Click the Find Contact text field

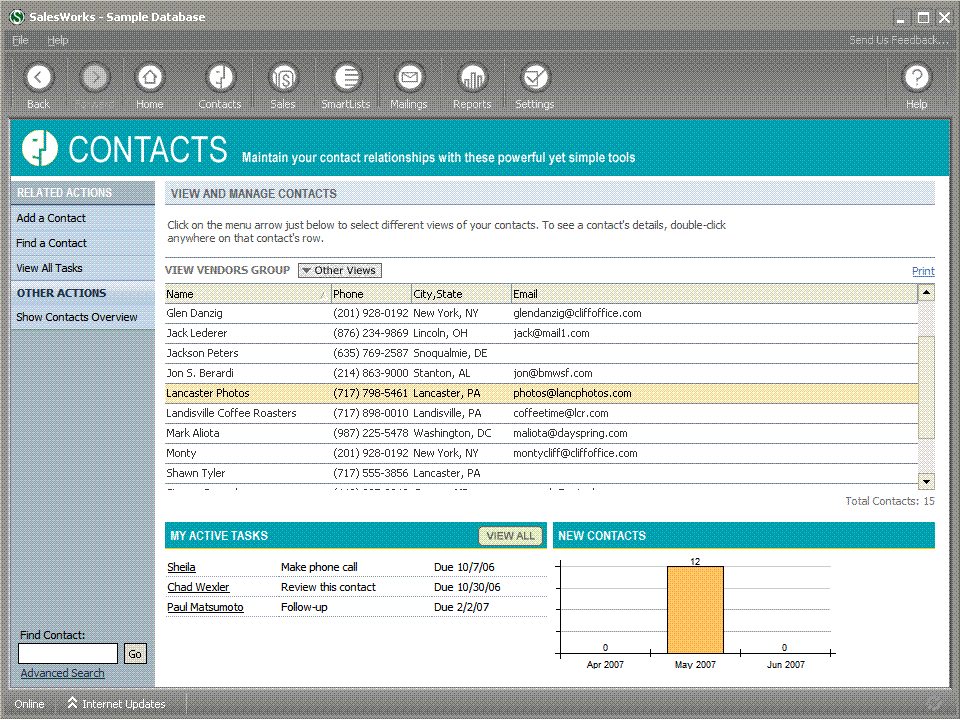click(68, 654)
